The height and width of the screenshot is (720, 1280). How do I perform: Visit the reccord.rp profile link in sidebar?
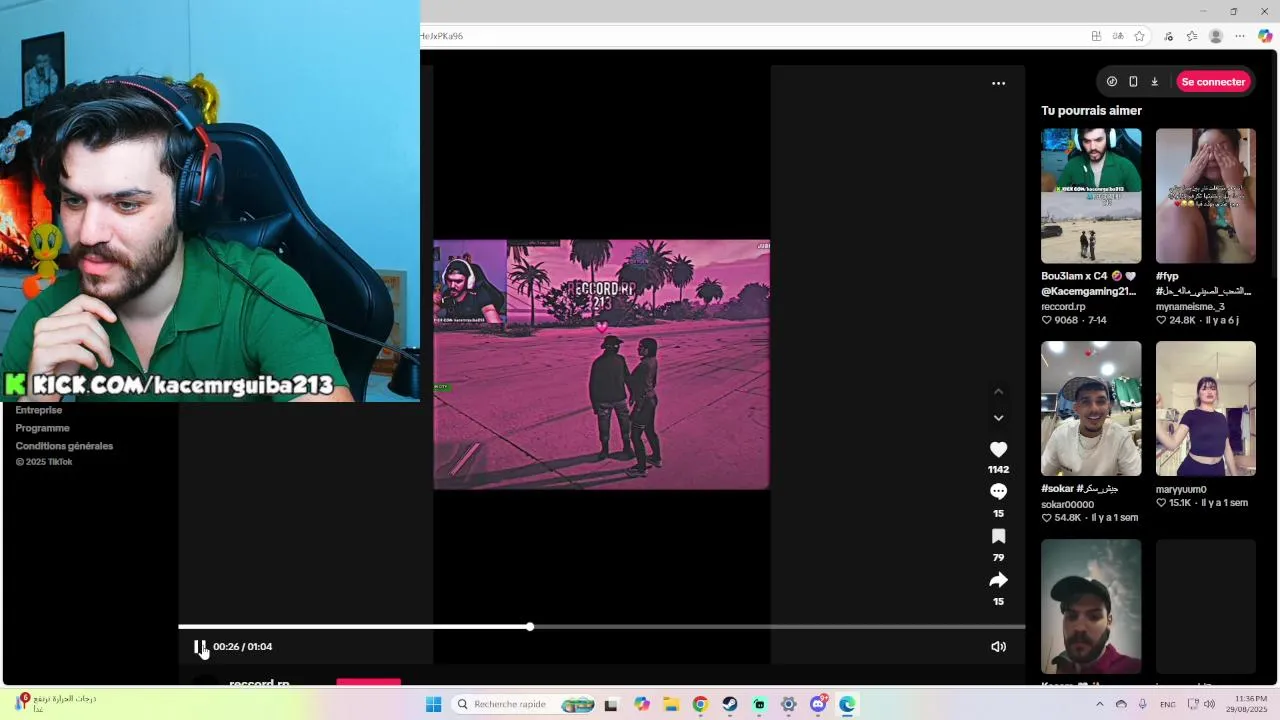(1063, 307)
